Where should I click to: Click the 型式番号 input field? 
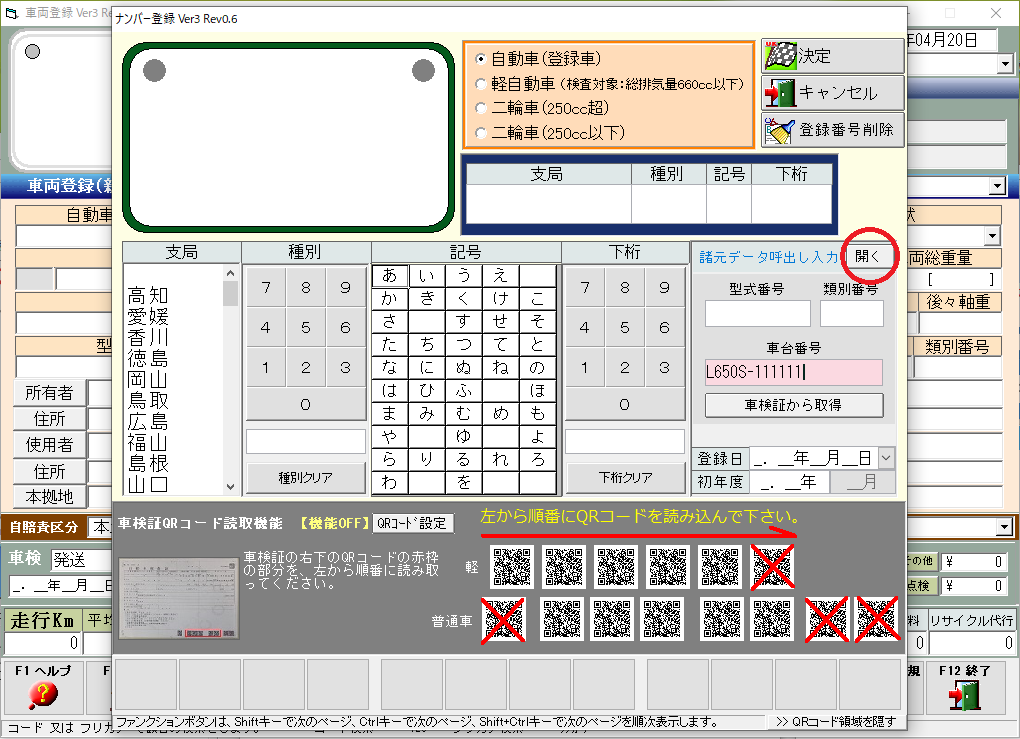coord(758,314)
